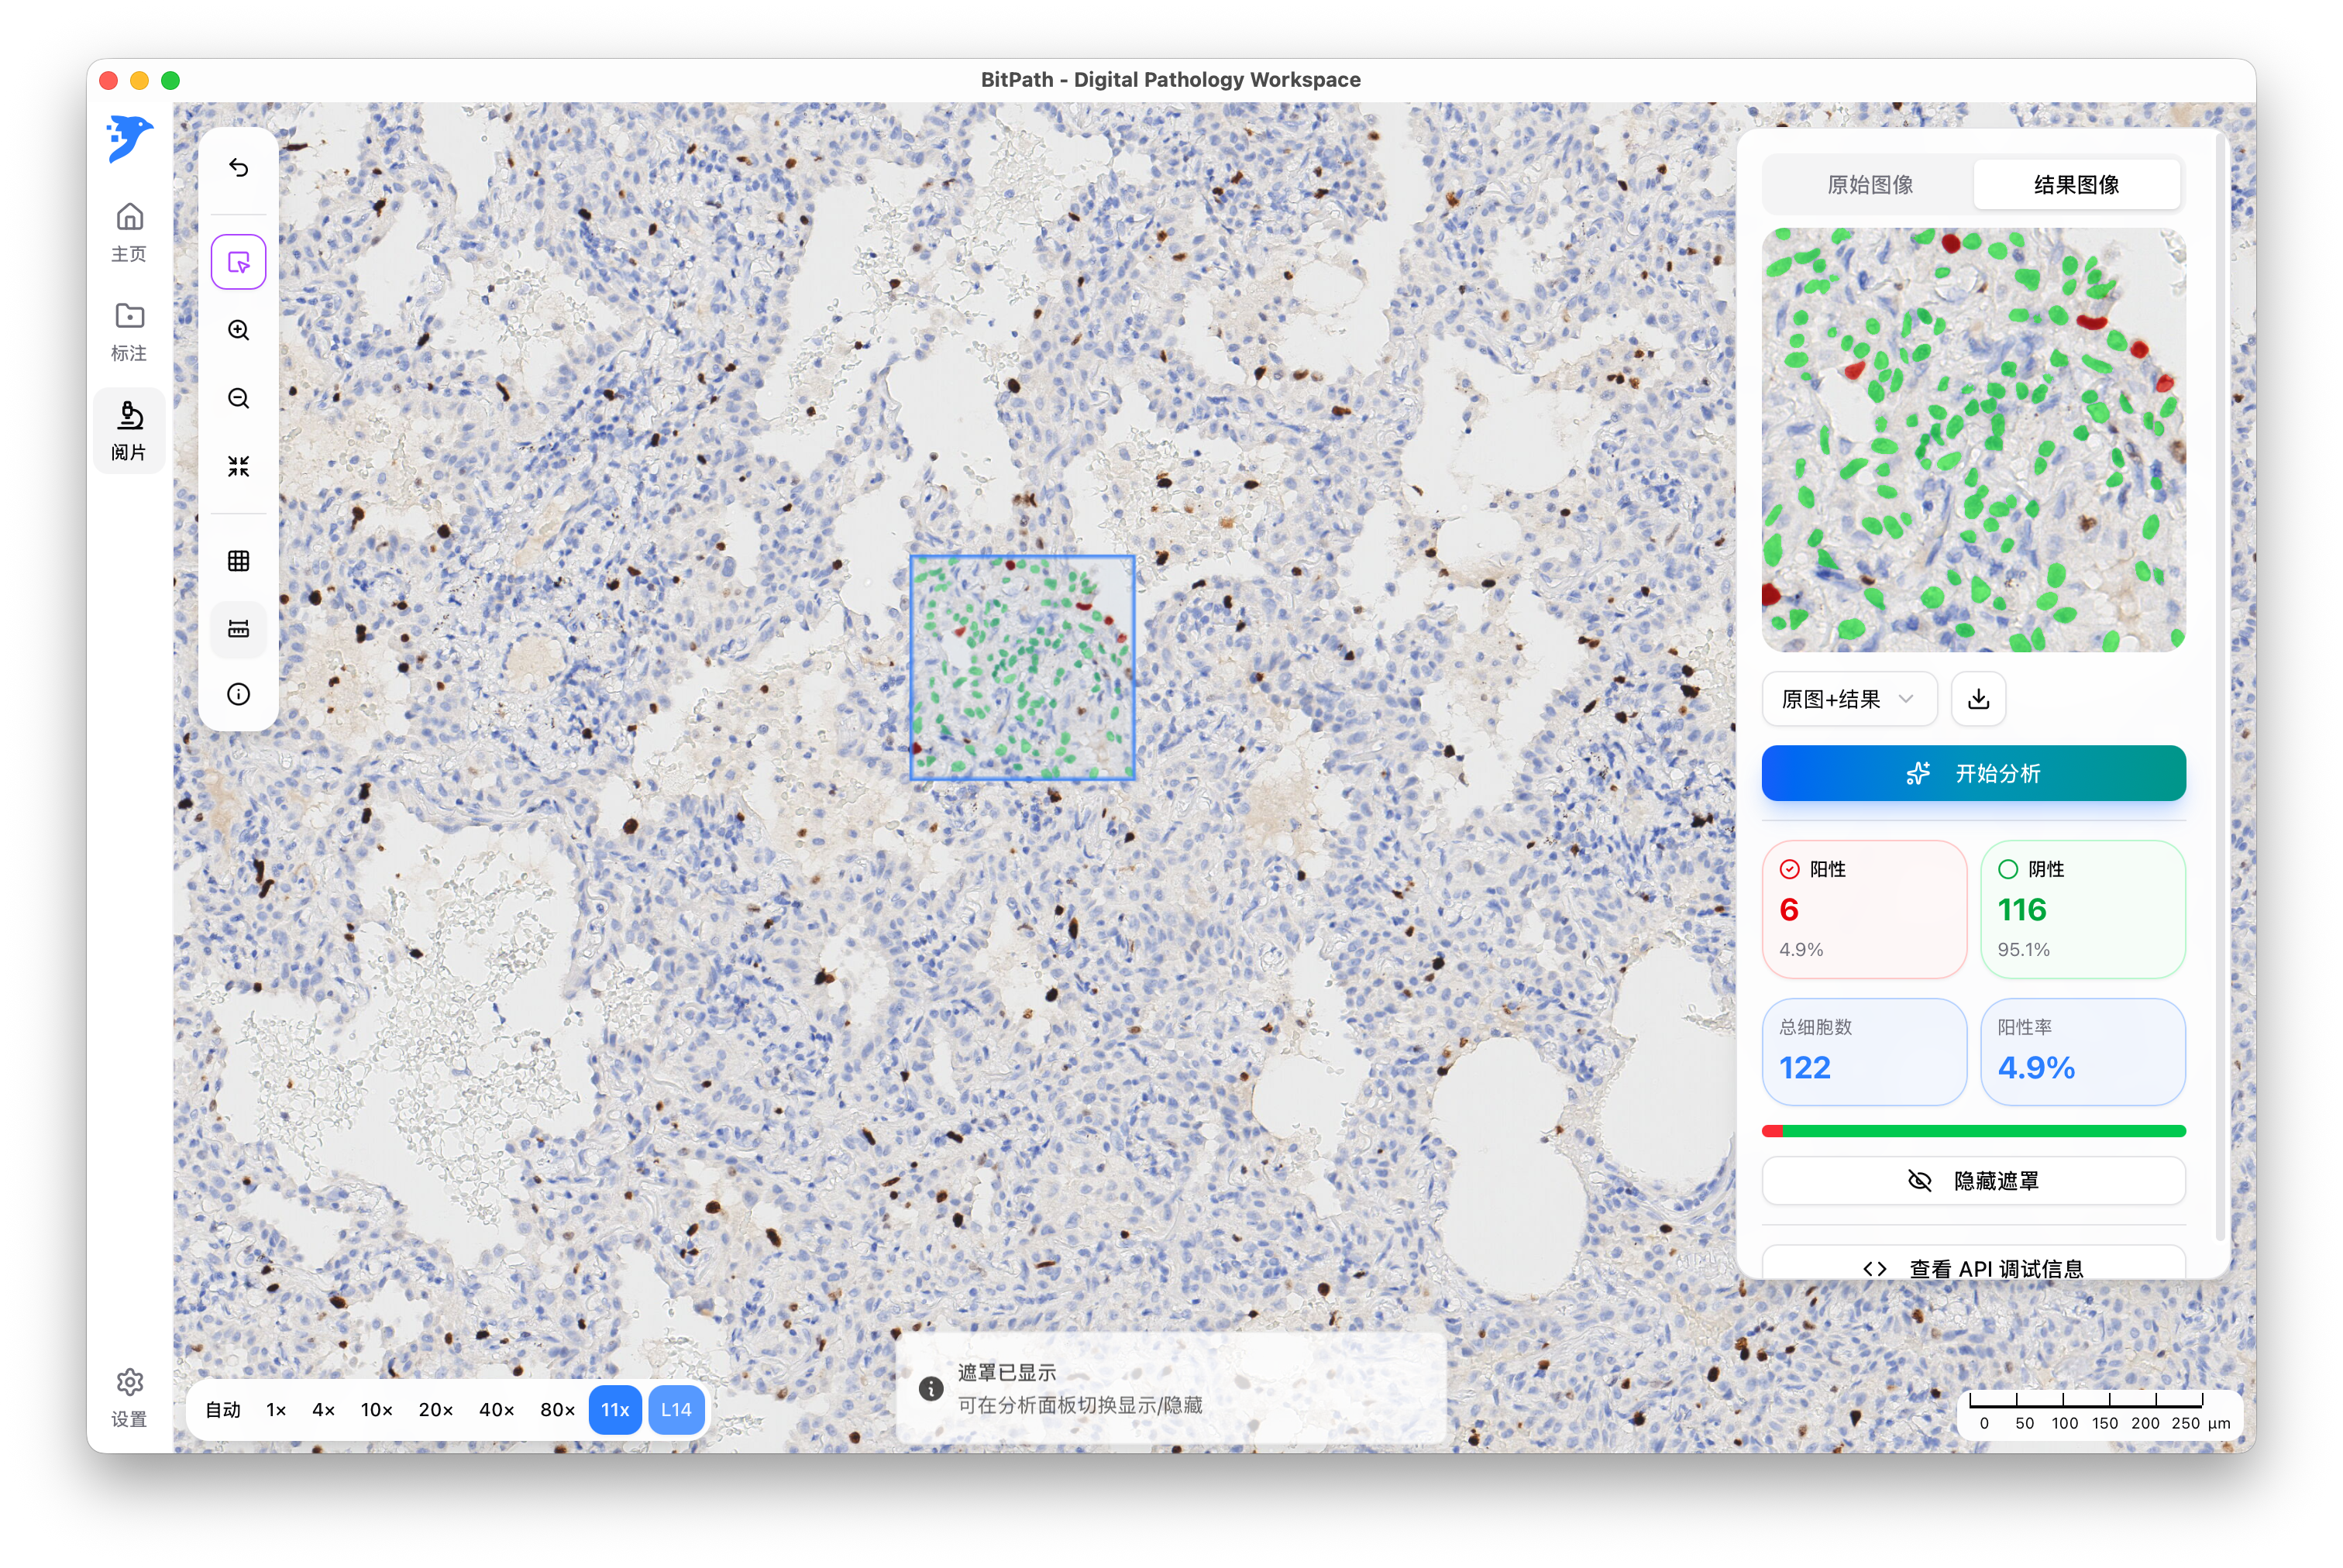Click the fit-to-screen collapse arrows tool
Image resolution: width=2343 pixels, height=1568 pixels.
238,466
